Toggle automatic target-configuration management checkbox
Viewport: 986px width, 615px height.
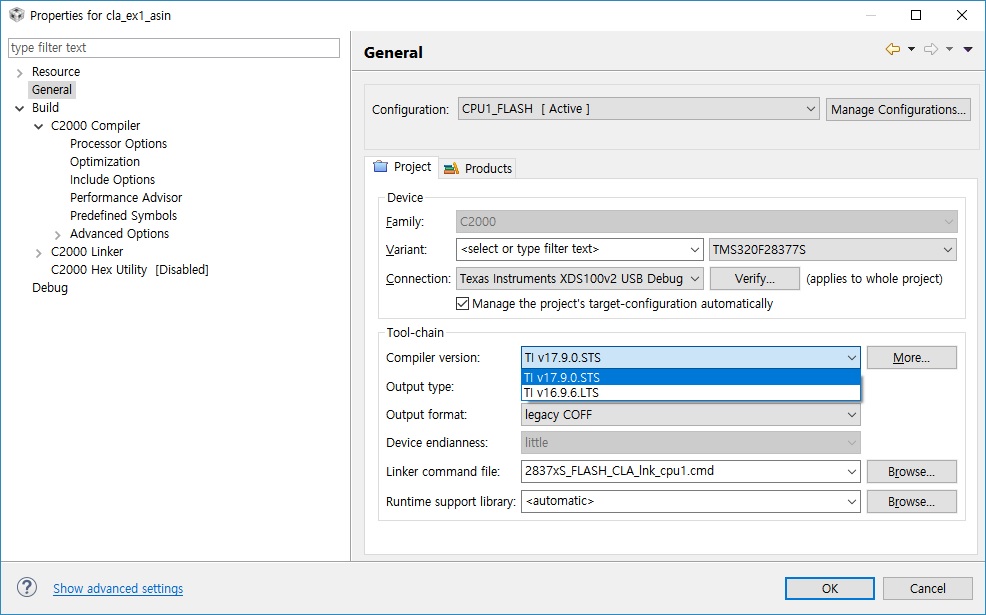pos(463,304)
